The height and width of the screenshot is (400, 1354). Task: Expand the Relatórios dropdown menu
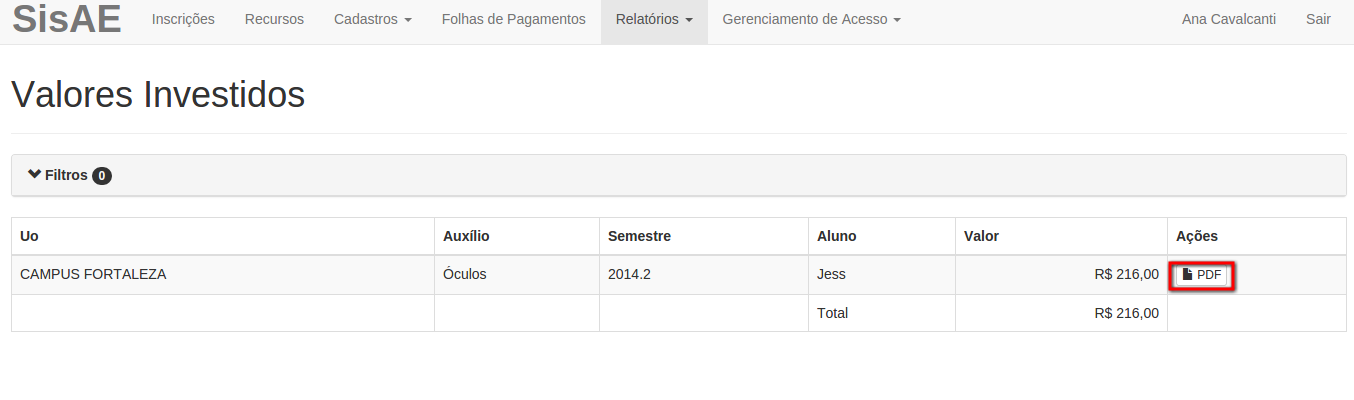[654, 20]
